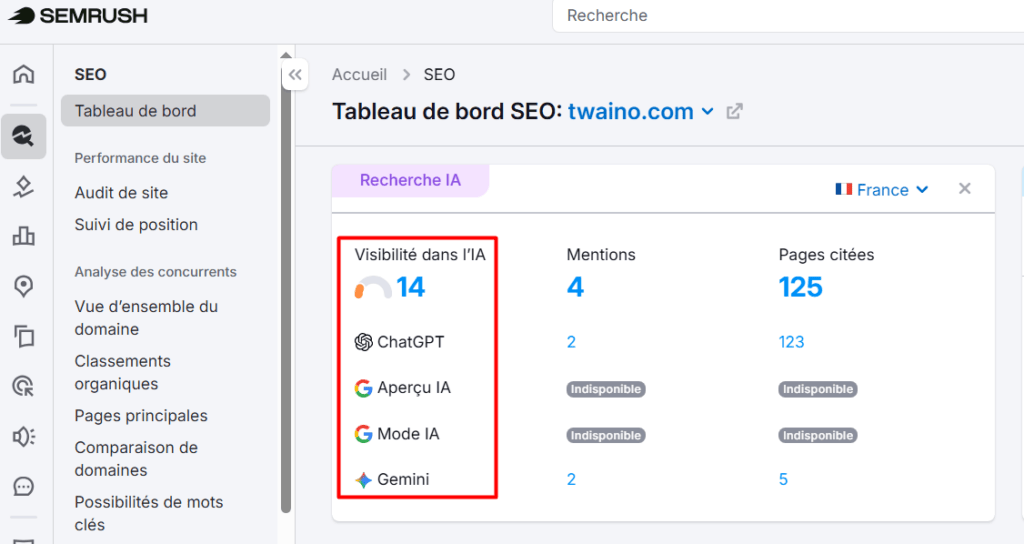The width and height of the screenshot is (1024, 544).
Task: Expand the twaino.com domain dropdown arrow
Action: click(707, 112)
